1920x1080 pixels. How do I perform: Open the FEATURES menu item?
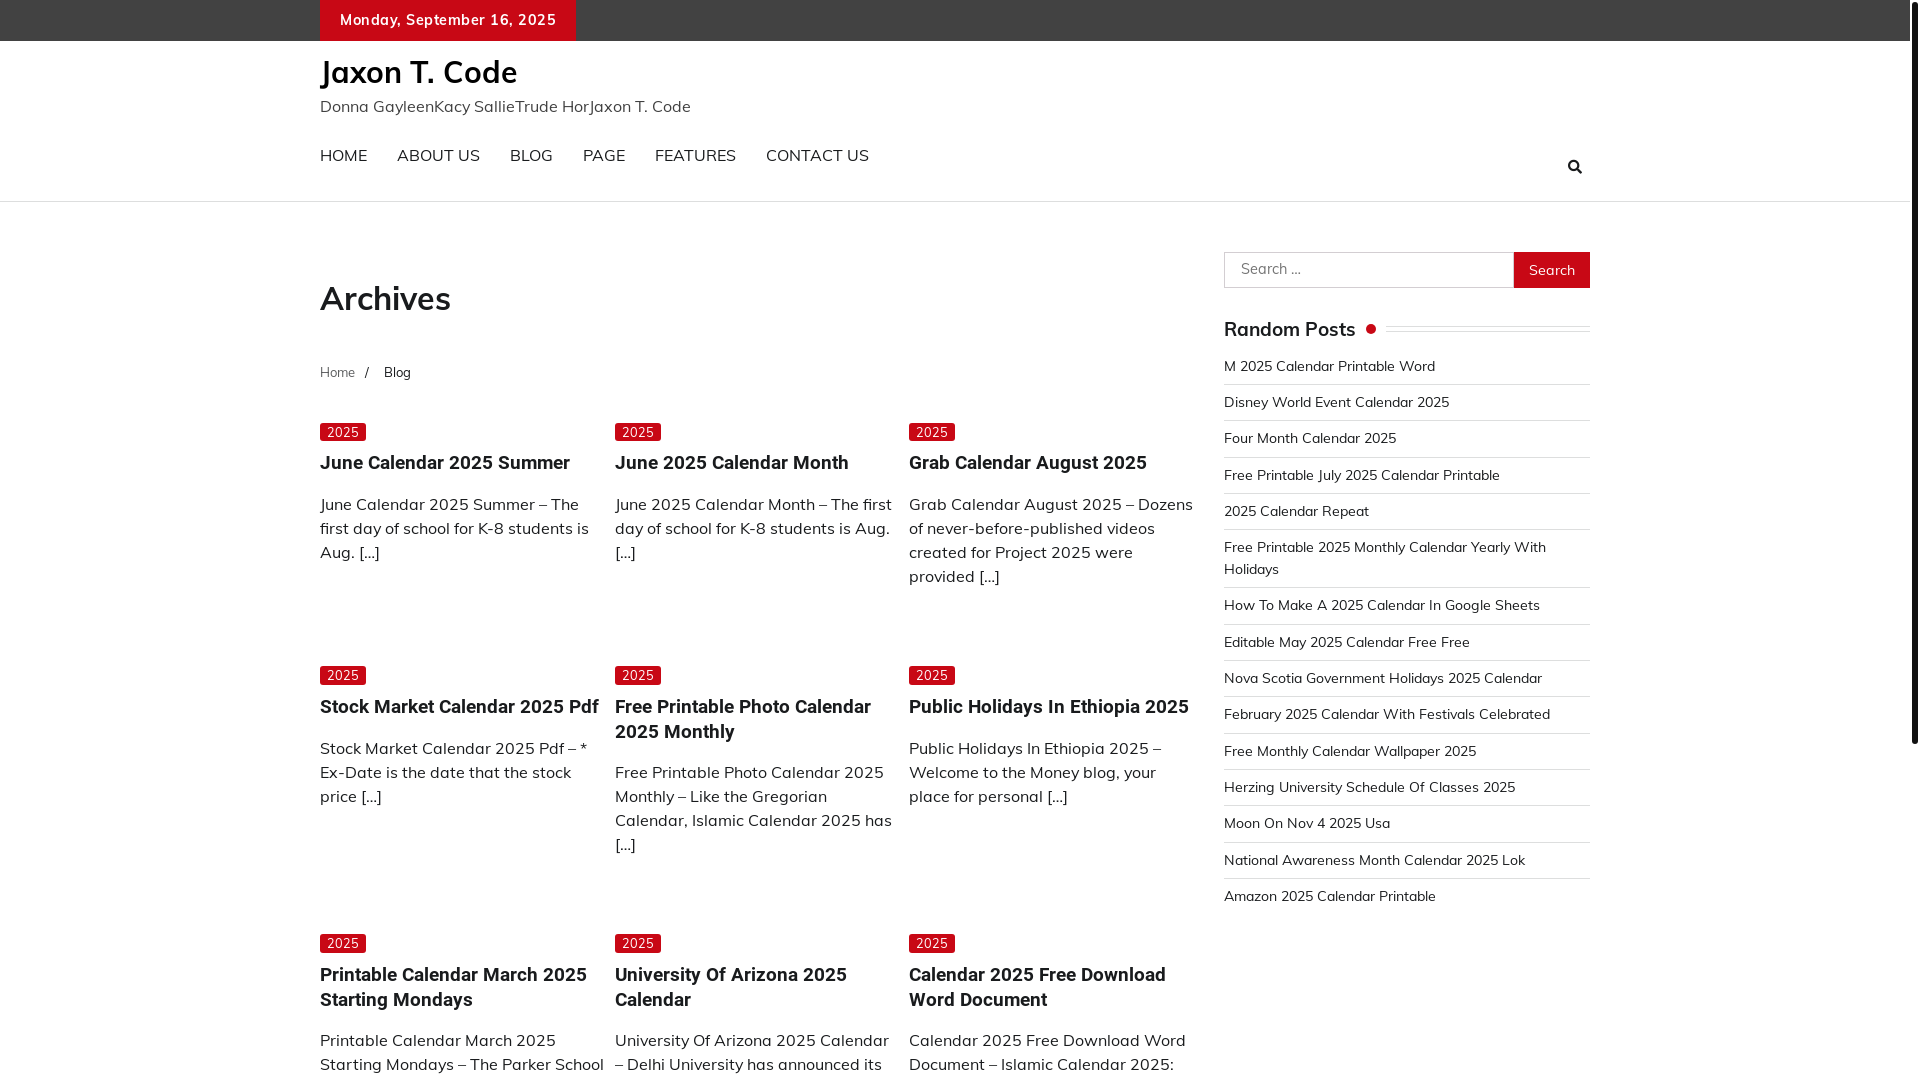click(x=695, y=155)
